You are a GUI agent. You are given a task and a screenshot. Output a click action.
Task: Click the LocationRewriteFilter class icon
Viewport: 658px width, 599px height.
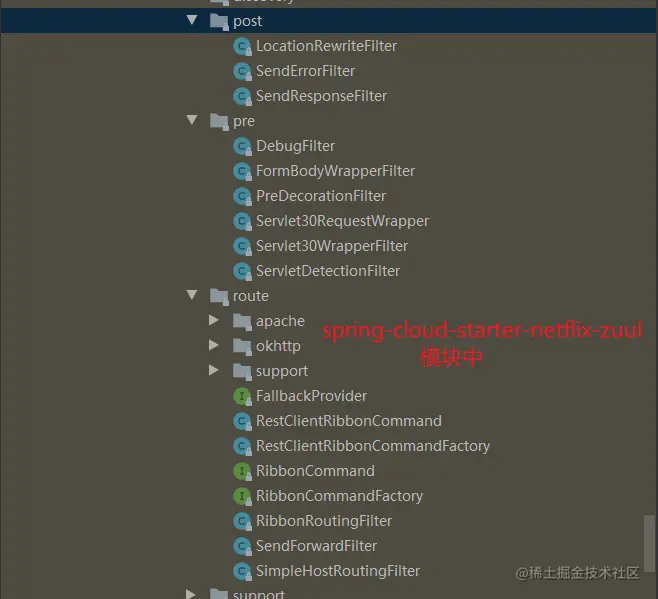click(243, 46)
